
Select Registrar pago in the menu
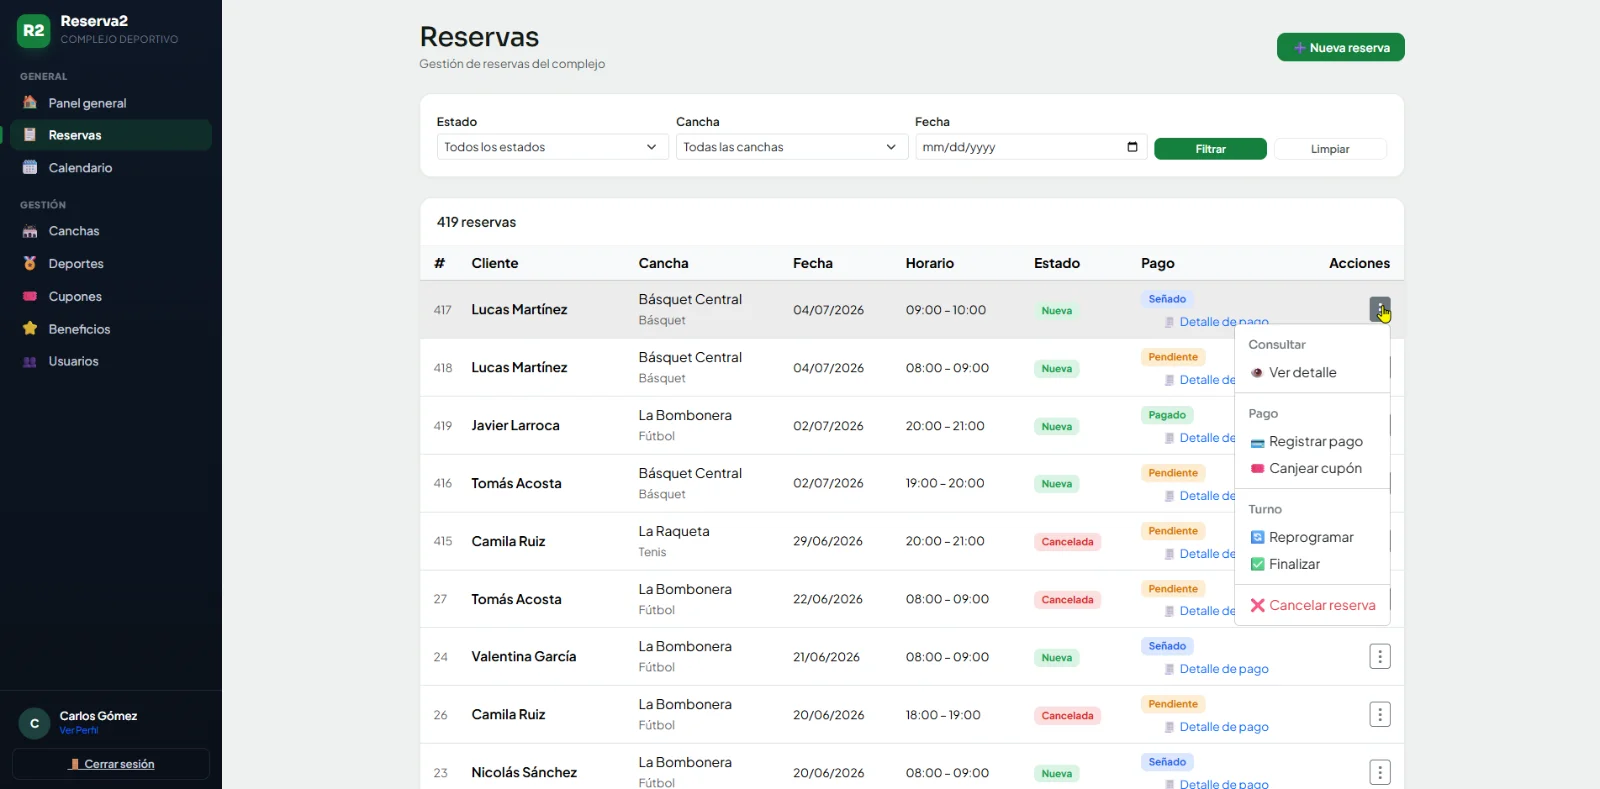[x=1312, y=442]
